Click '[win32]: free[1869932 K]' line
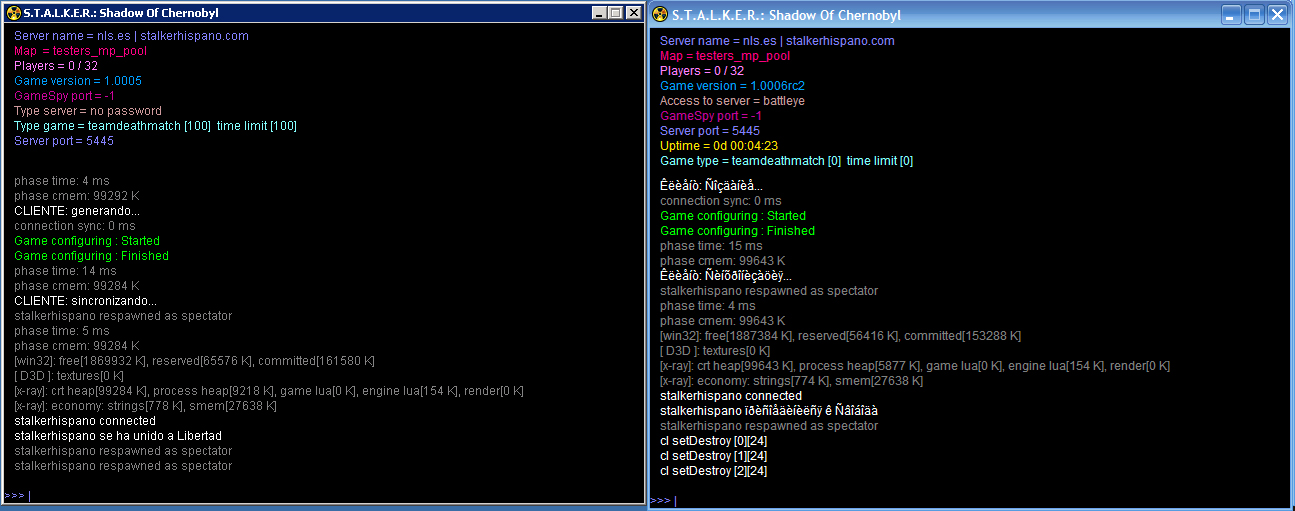This screenshot has height=511, width=1295. [194, 361]
